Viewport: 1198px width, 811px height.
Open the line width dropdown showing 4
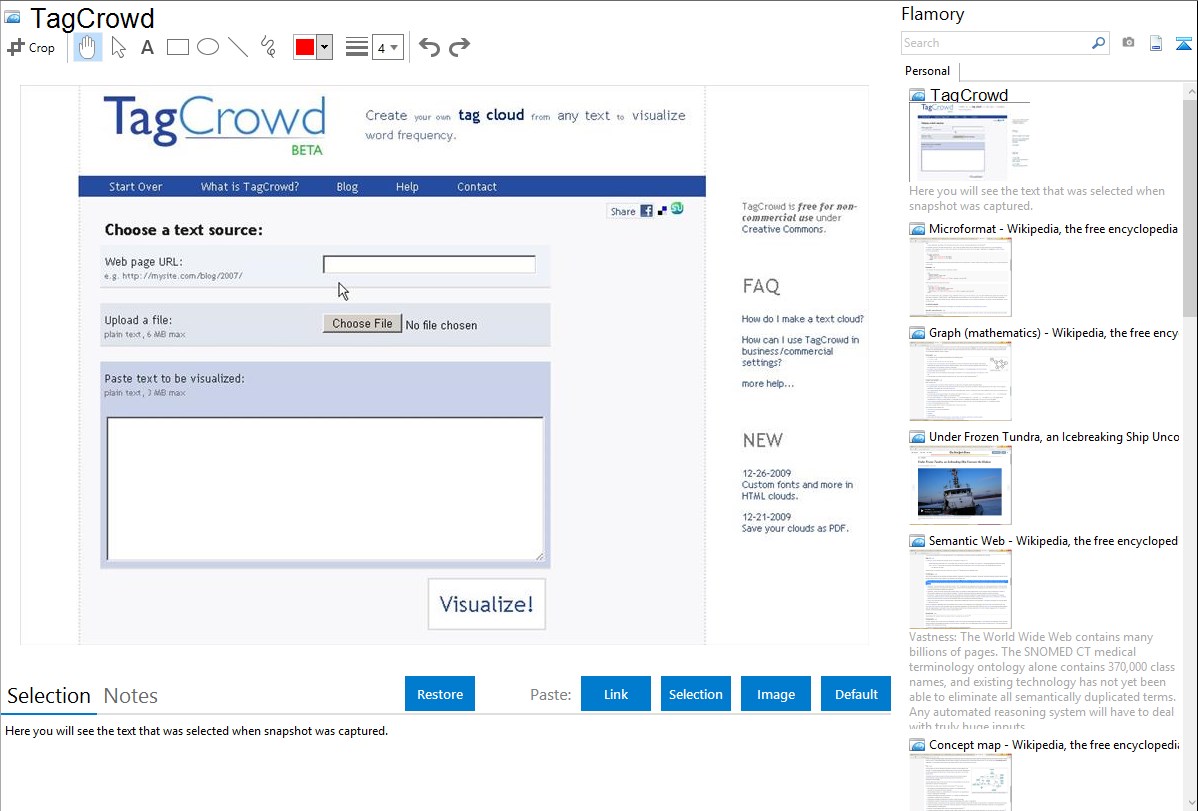pos(388,48)
